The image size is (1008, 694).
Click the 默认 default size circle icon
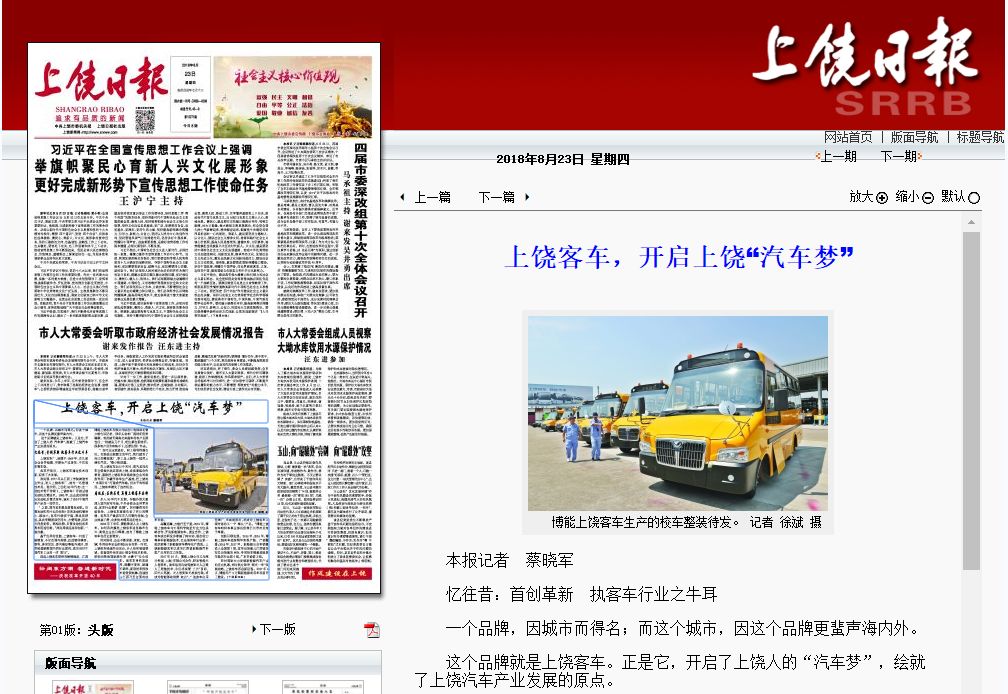coord(974,198)
